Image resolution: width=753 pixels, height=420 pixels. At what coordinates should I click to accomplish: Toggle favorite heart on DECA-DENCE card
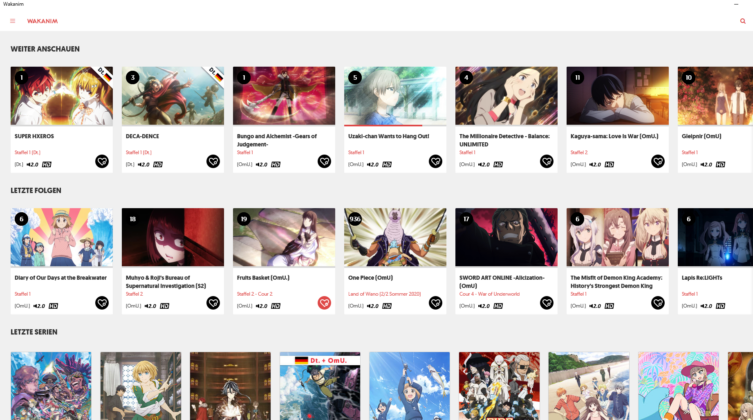click(x=213, y=161)
